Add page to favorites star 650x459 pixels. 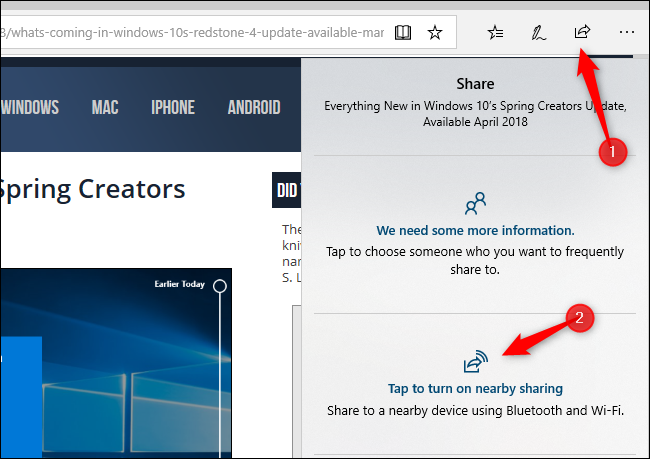[435, 32]
